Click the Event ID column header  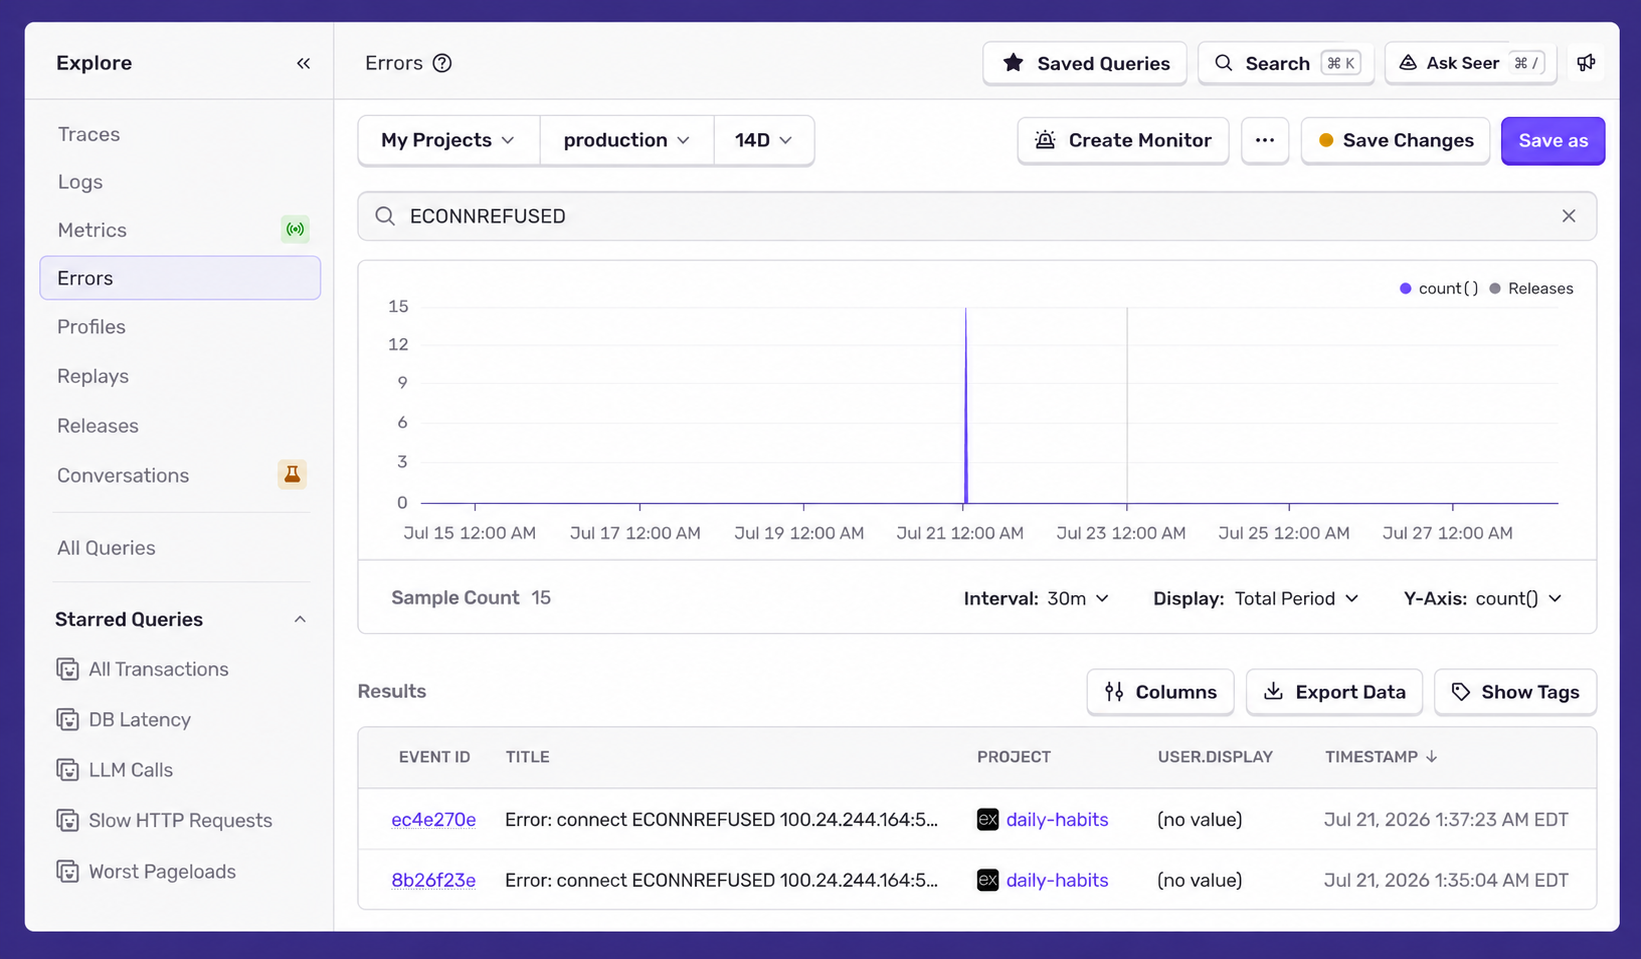click(x=434, y=757)
